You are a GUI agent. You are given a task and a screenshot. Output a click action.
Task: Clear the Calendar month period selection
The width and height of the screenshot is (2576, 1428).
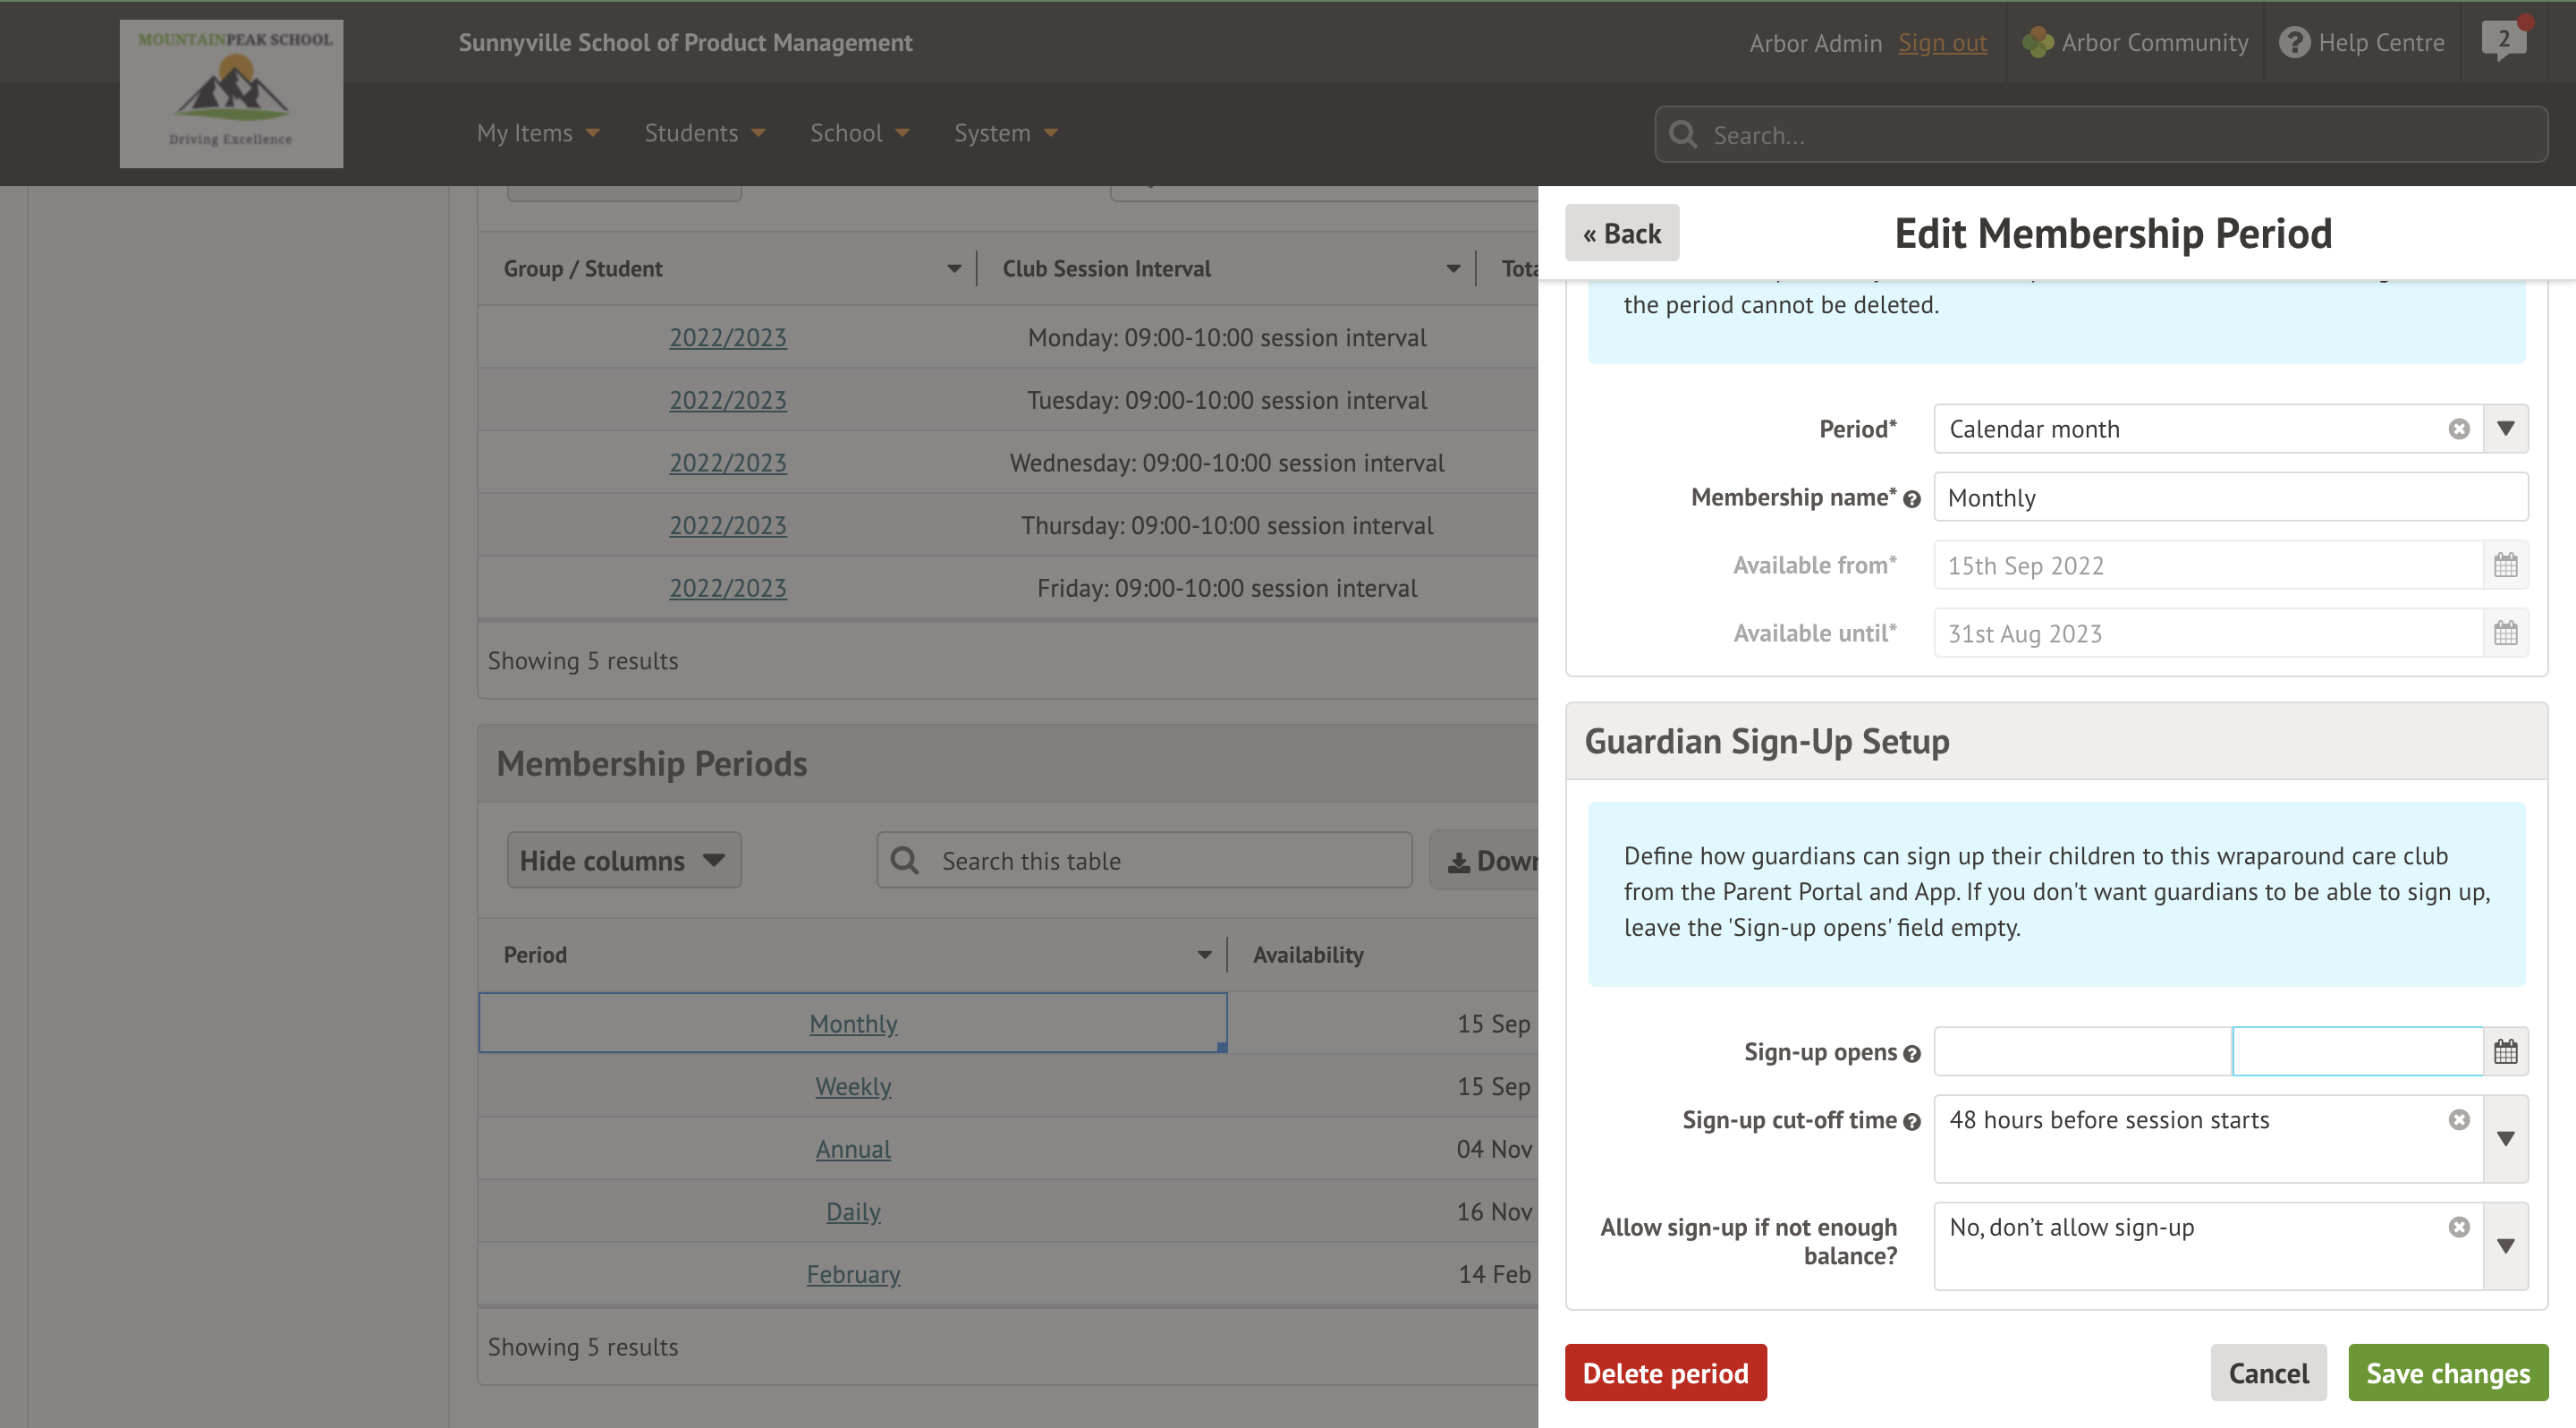pyautogui.click(x=2459, y=429)
